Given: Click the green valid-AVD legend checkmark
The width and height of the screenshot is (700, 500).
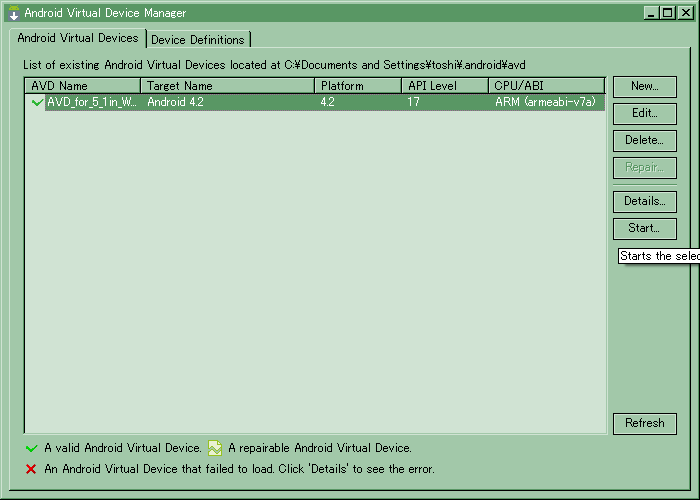Looking at the screenshot, I should click(32, 448).
